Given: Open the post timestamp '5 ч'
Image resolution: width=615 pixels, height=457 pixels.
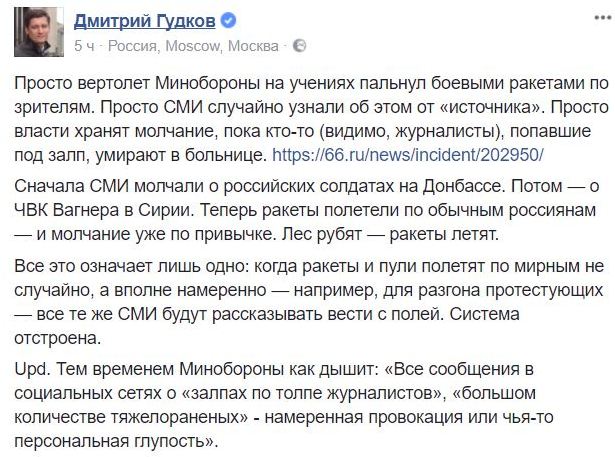Looking at the screenshot, I should point(84,46).
